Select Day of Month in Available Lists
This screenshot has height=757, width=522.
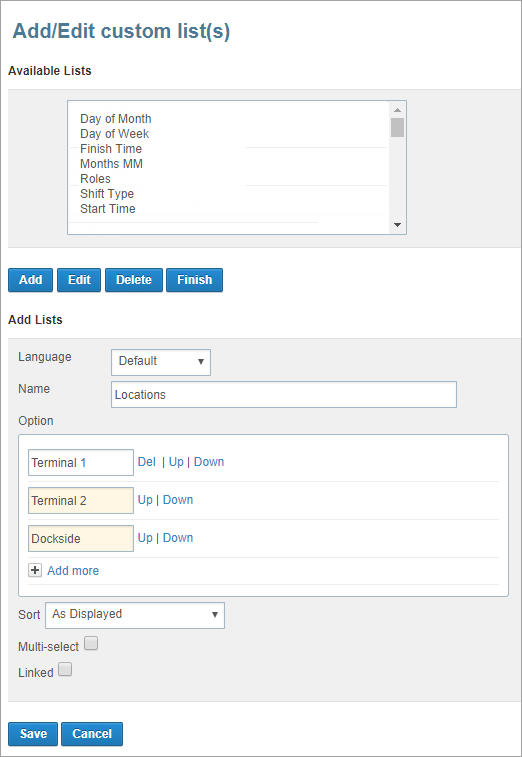(116, 119)
